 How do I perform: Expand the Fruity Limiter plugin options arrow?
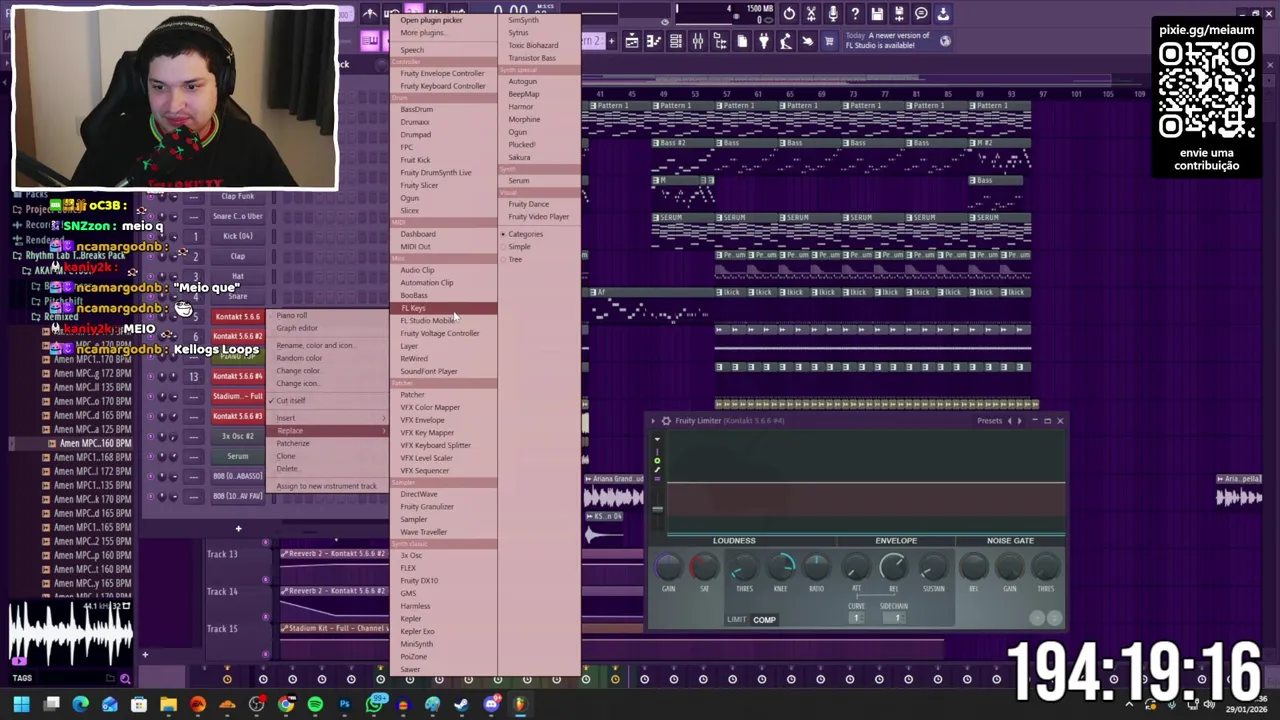pyautogui.click(x=654, y=421)
